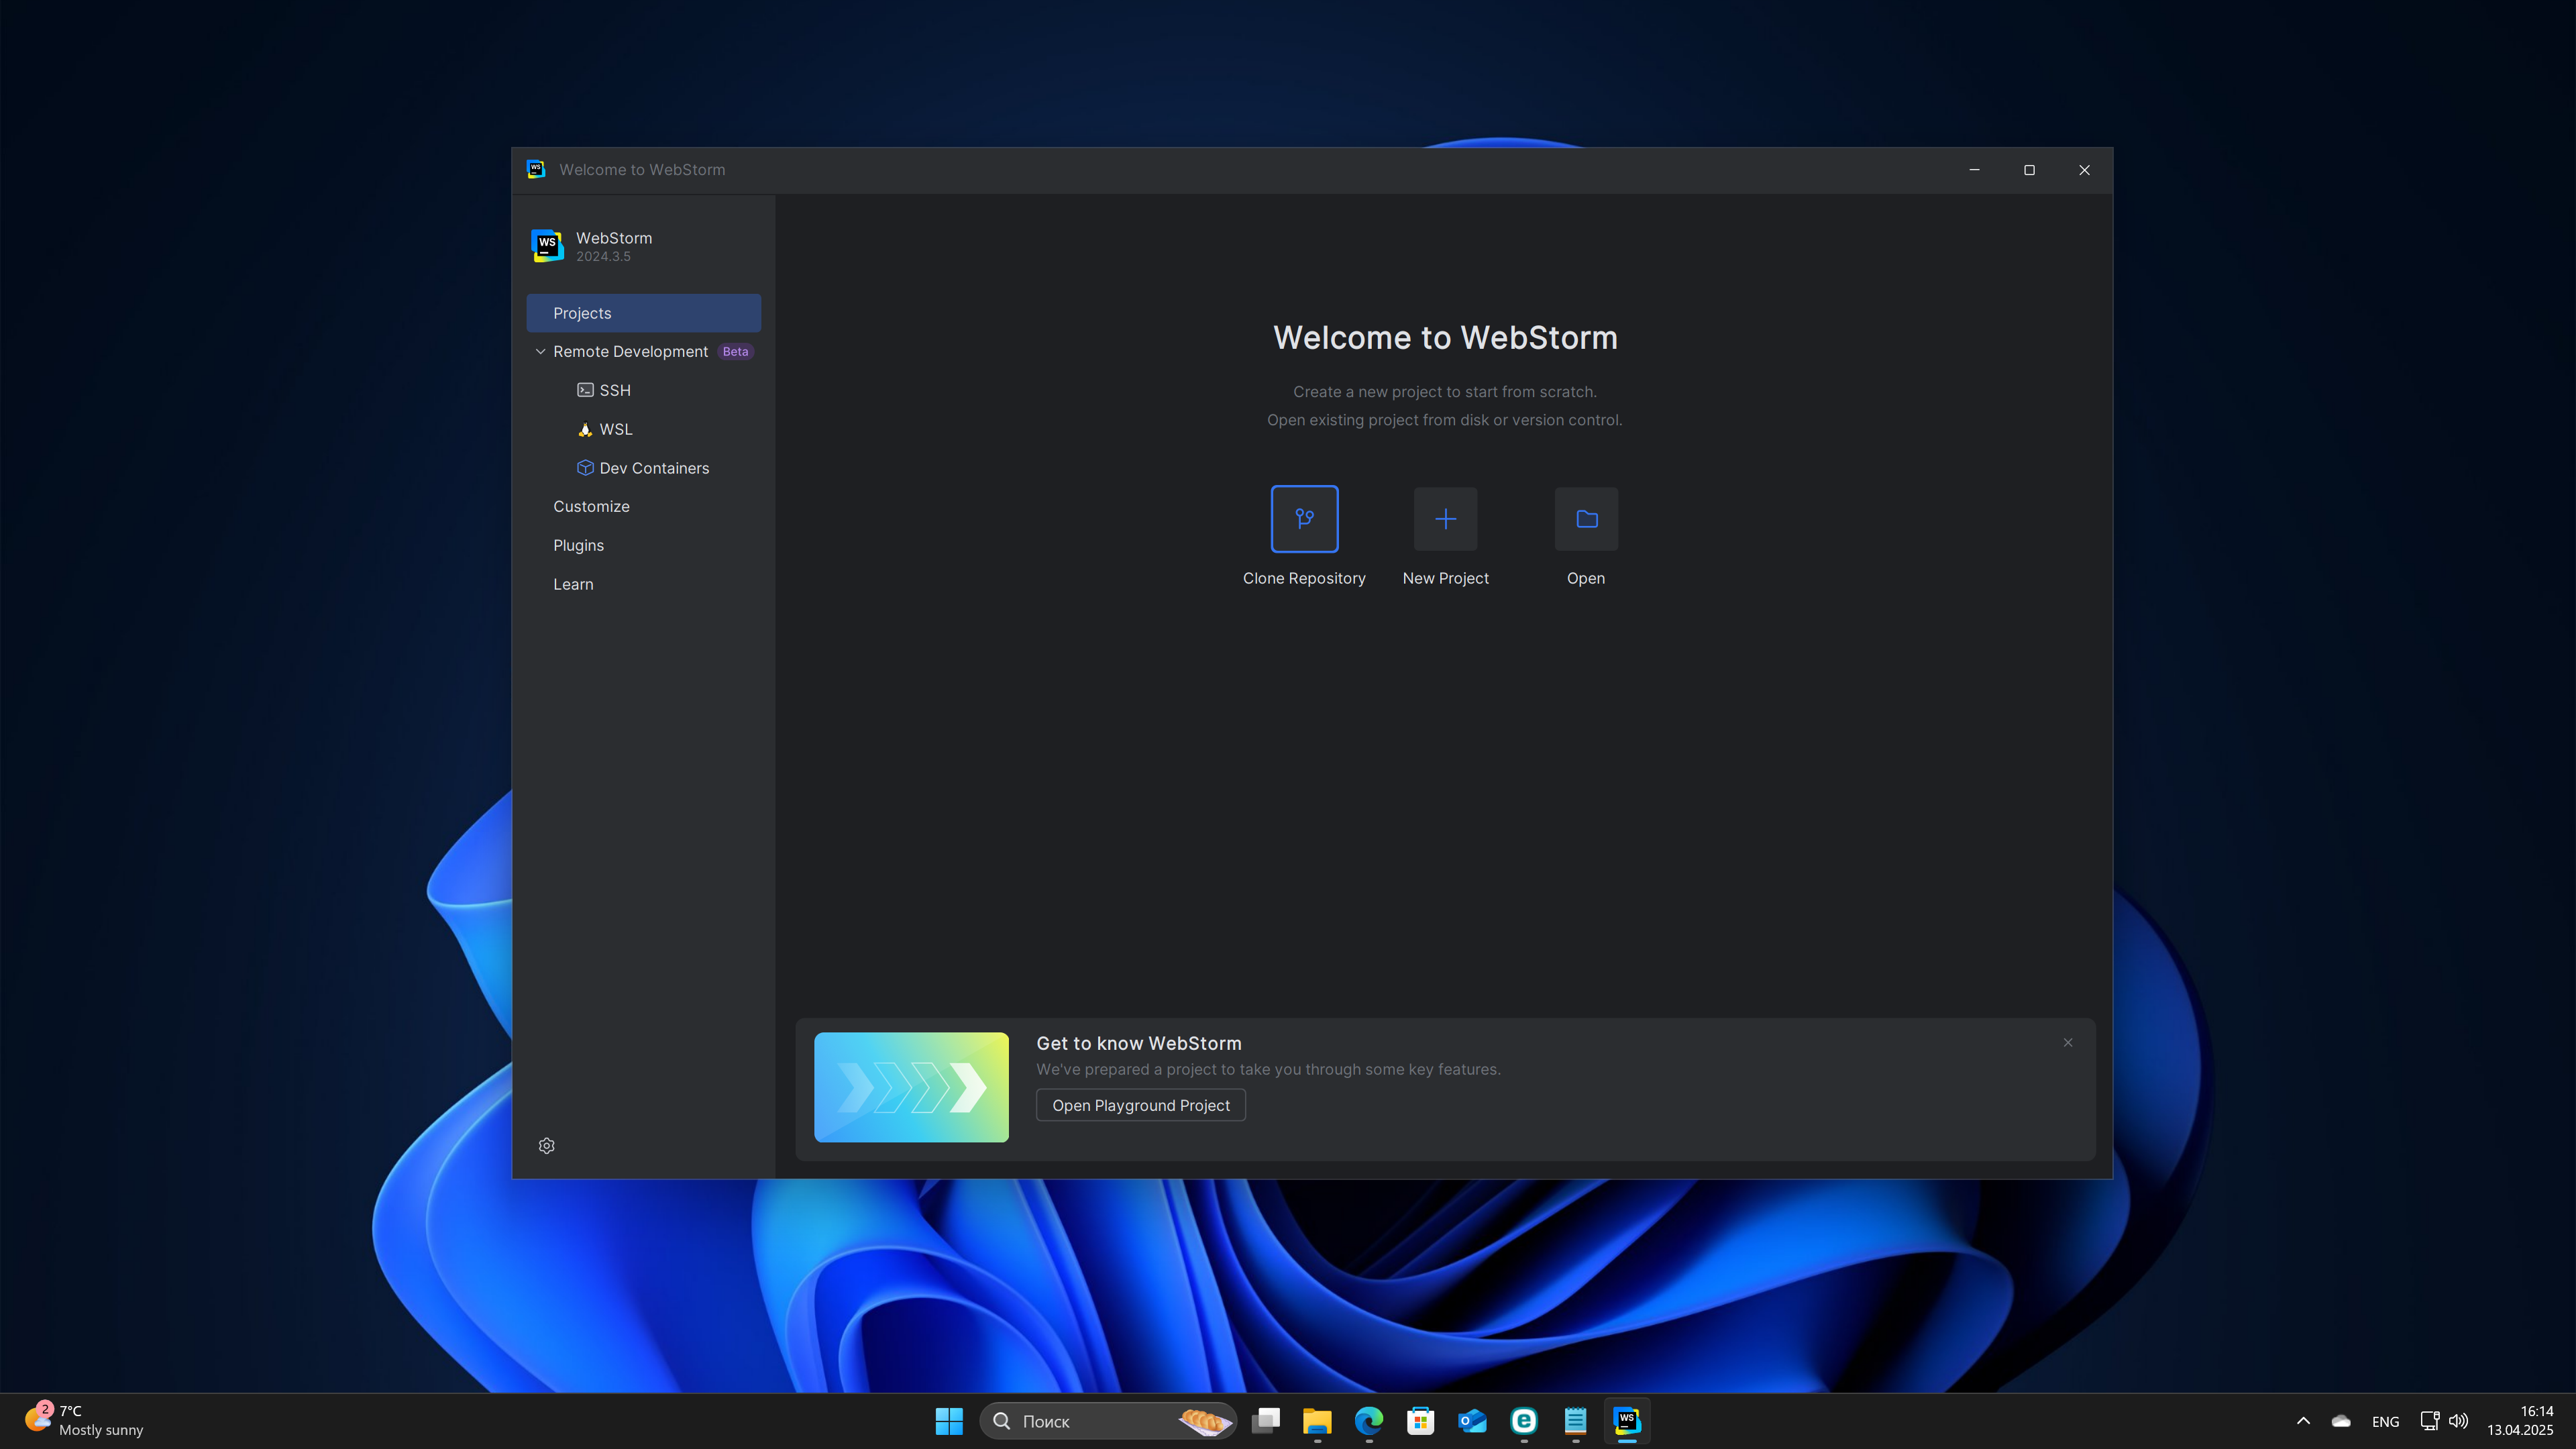This screenshot has height=1449, width=2576.
Task: Click the taskbar search field Поиск
Action: (x=1108, y=1420)
